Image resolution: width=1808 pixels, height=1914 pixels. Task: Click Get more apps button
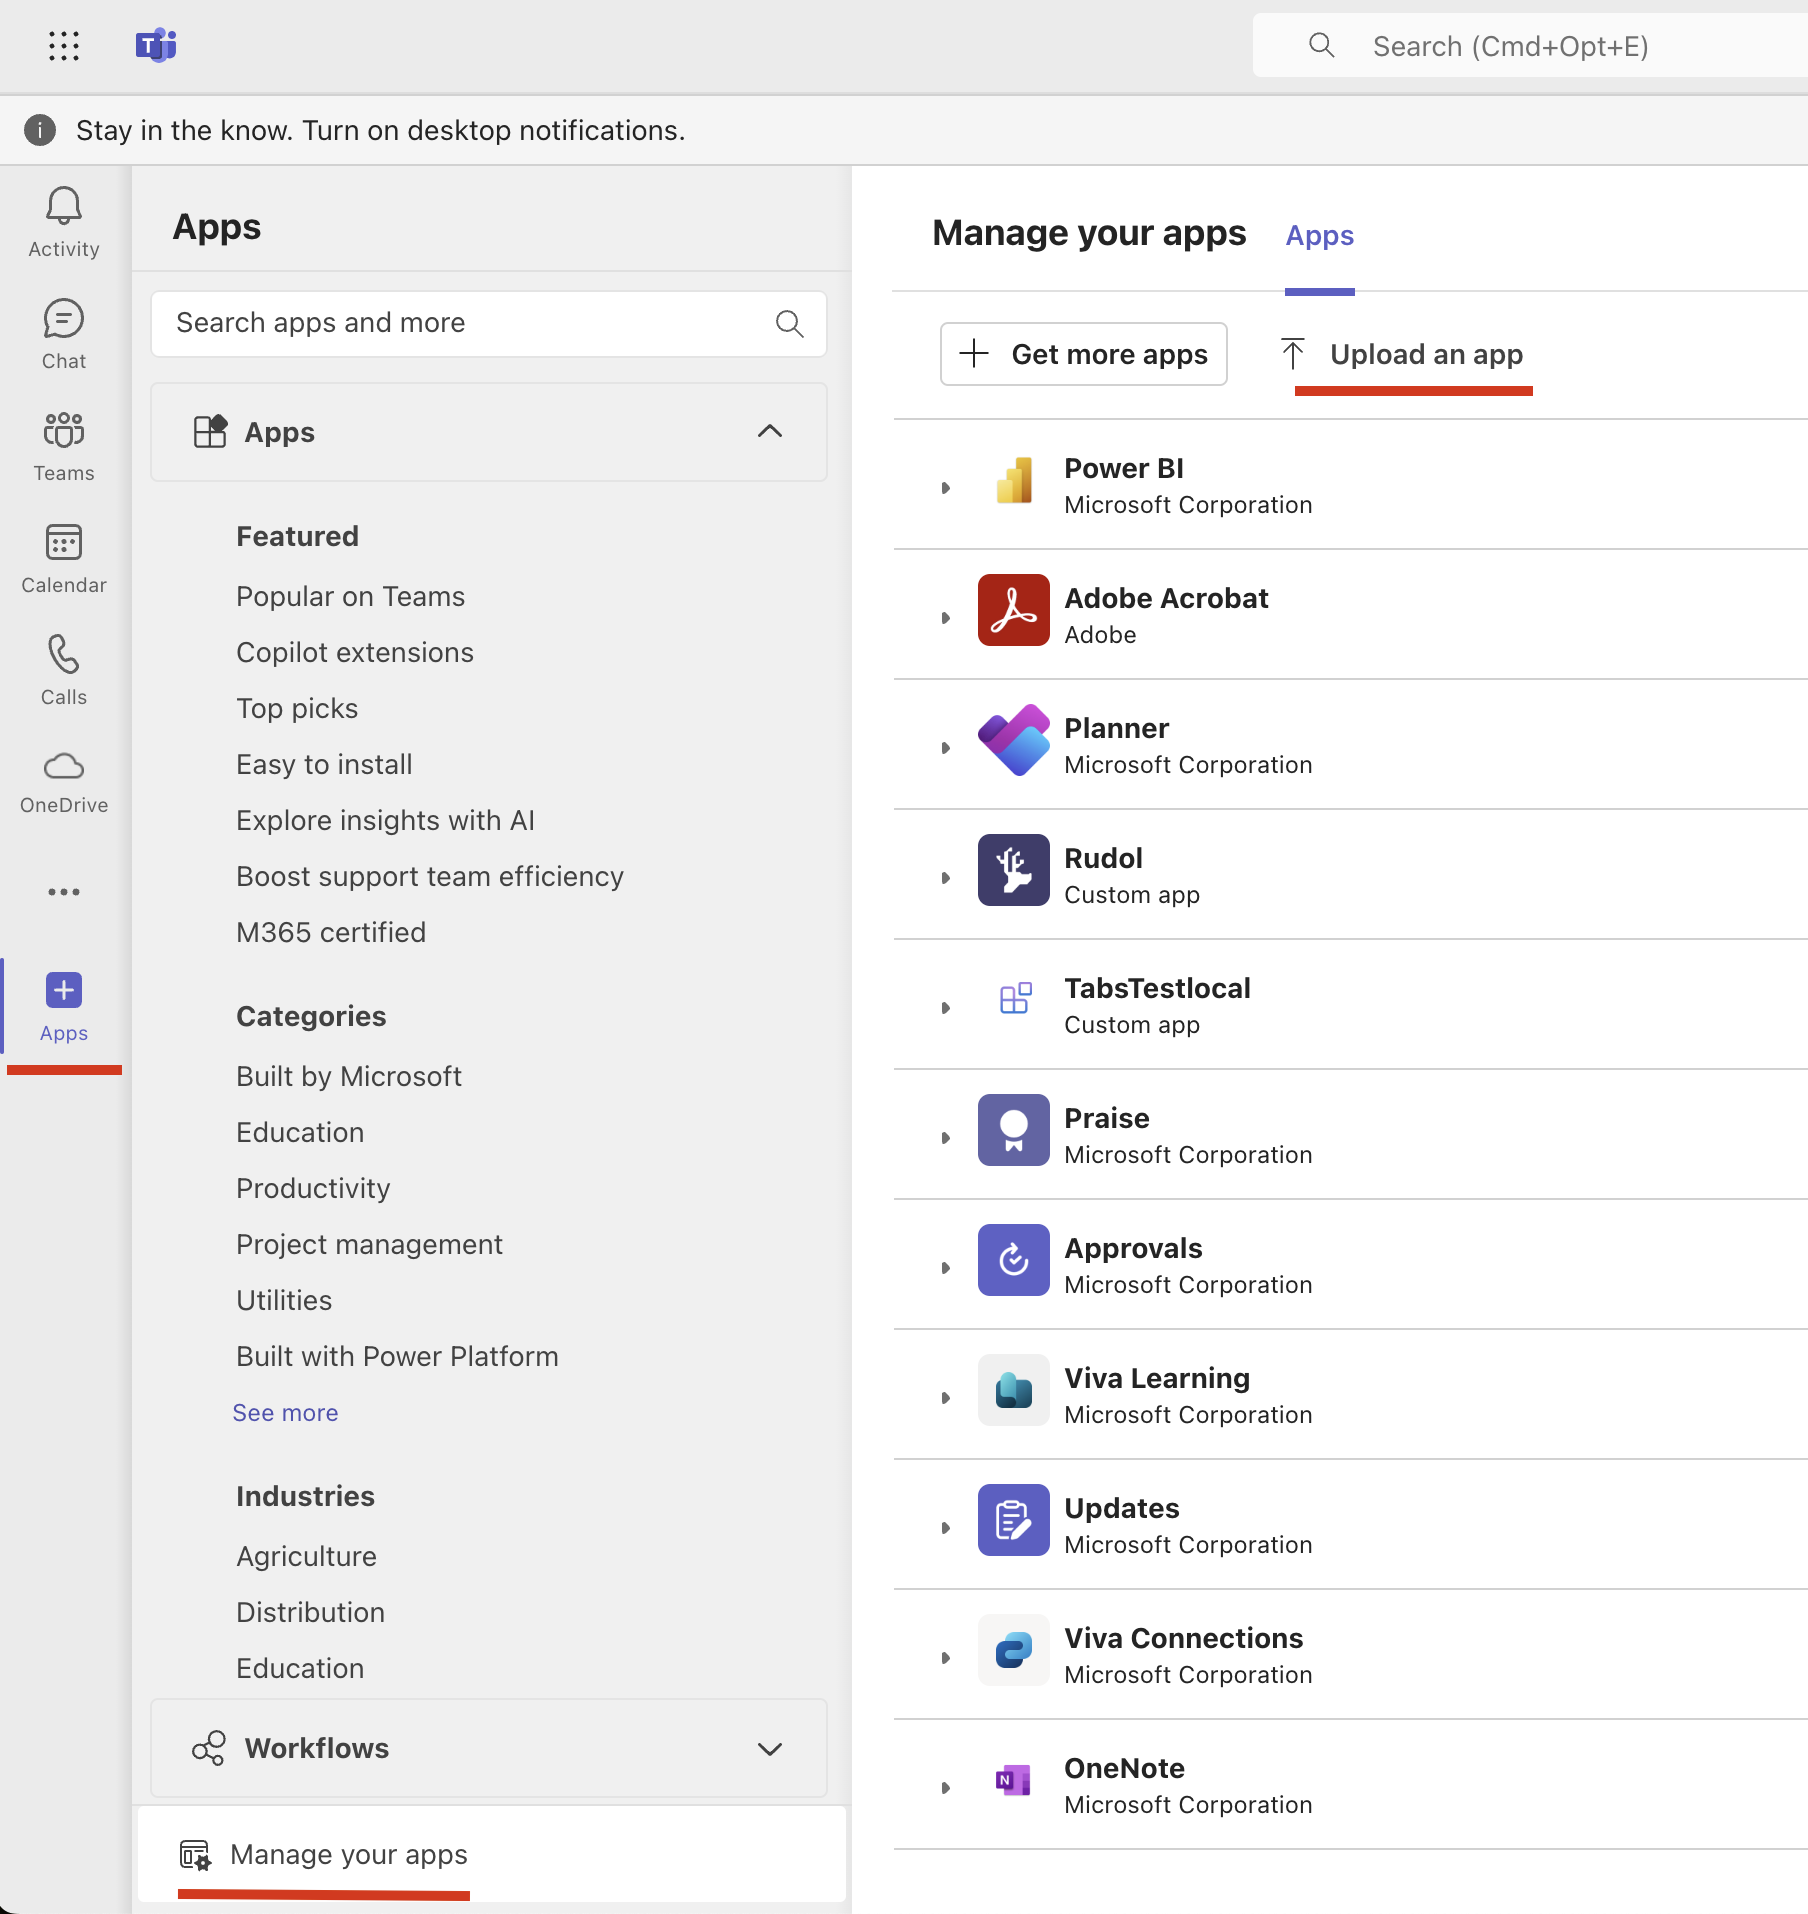[1084, 354]
